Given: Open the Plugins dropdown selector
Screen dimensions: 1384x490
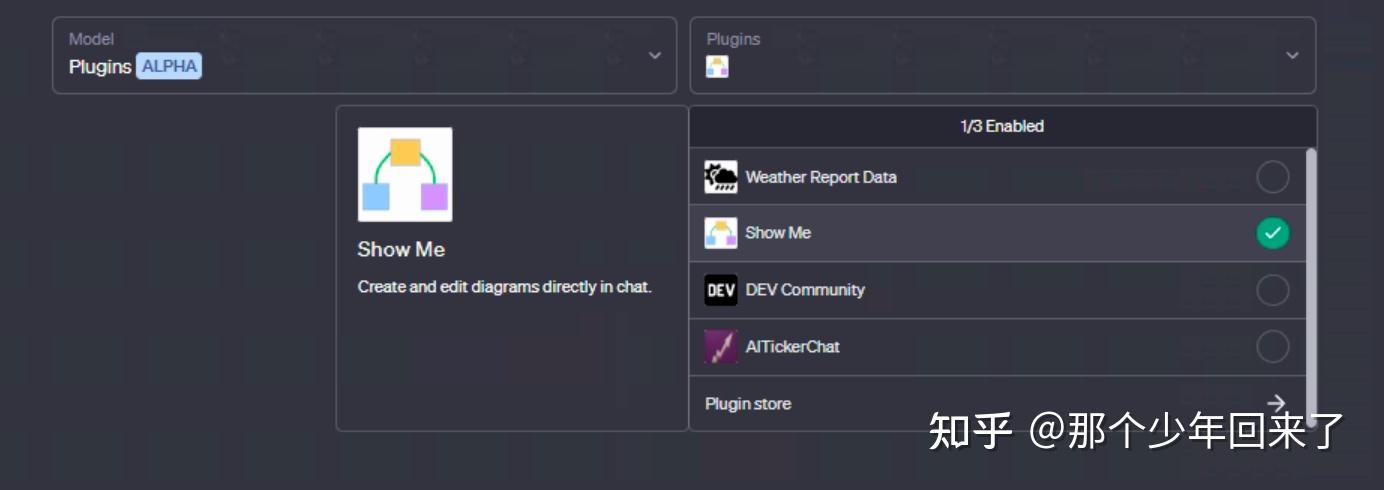Looking at the screenshot, I should pos(1002,56).
